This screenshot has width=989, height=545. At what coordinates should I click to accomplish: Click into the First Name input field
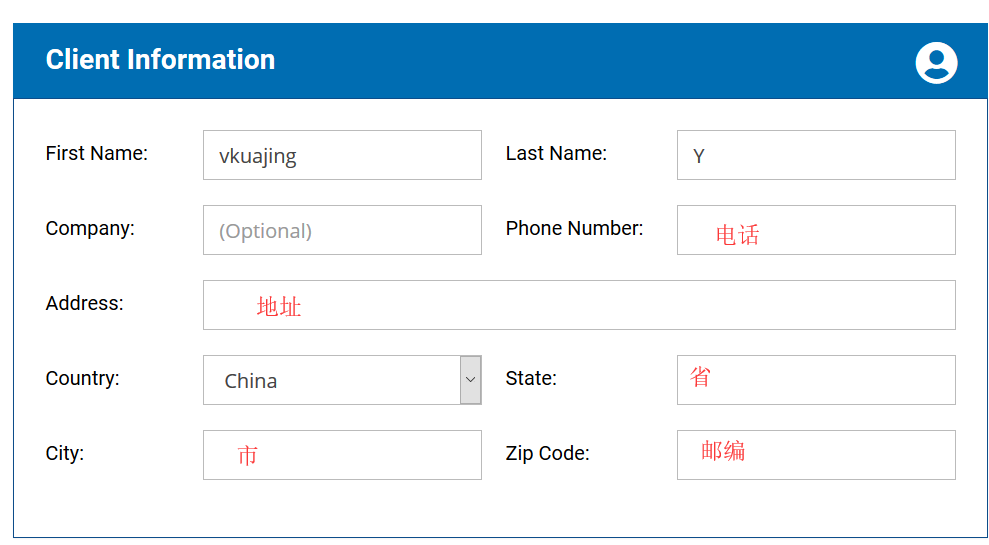(x=342, y=155)
